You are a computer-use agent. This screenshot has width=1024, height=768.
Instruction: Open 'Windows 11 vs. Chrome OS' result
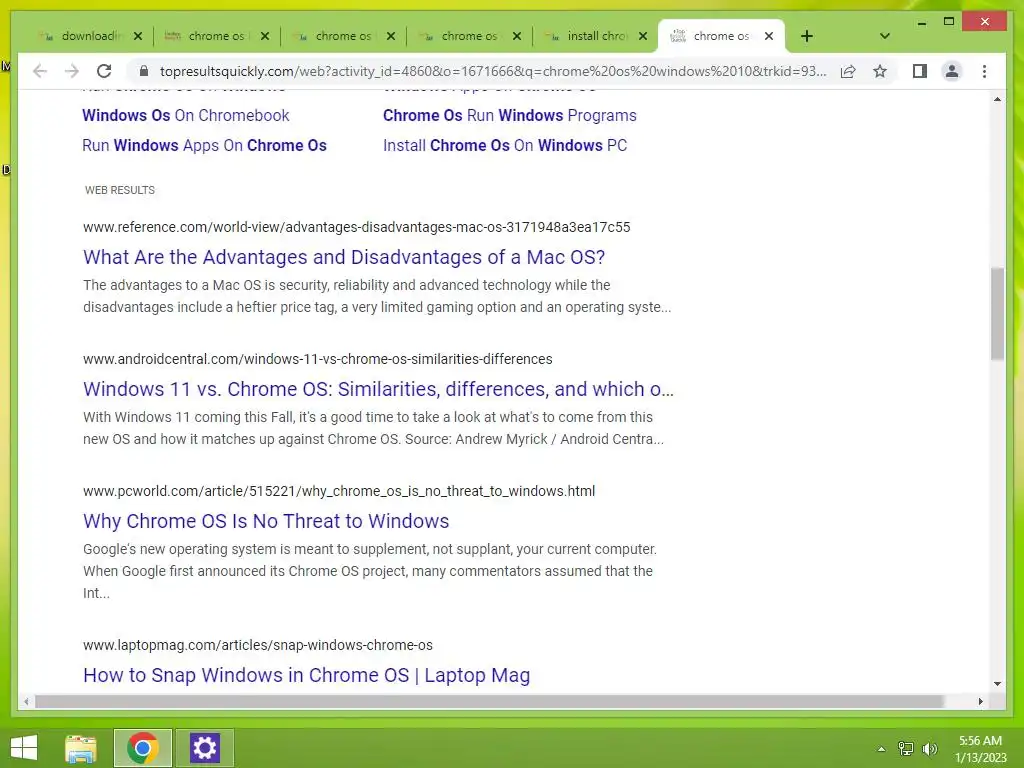pyautogui.click(x=378, y=389)
